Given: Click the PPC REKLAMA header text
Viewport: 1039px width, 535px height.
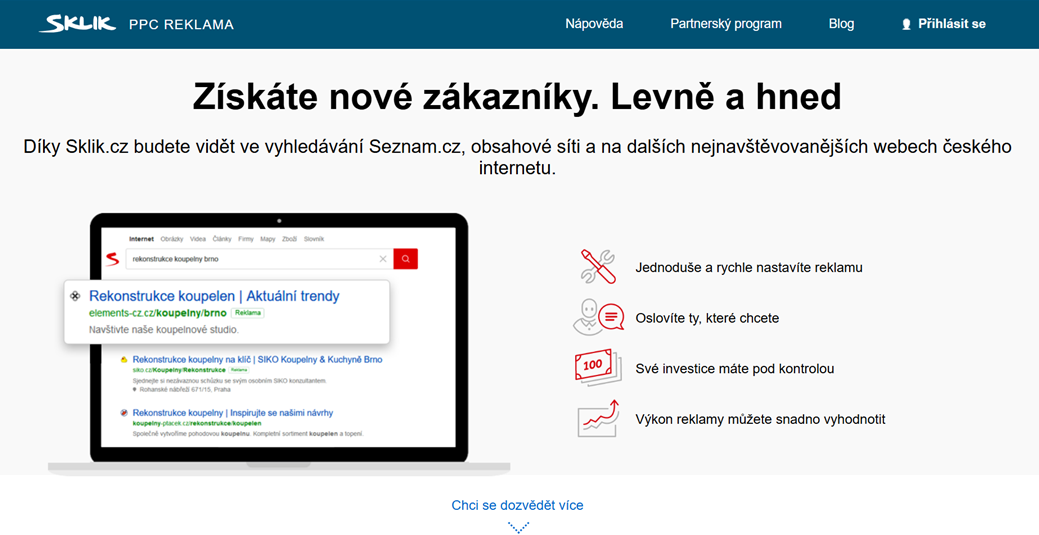Looking at the screenshot, I should [x=181, y=25].
